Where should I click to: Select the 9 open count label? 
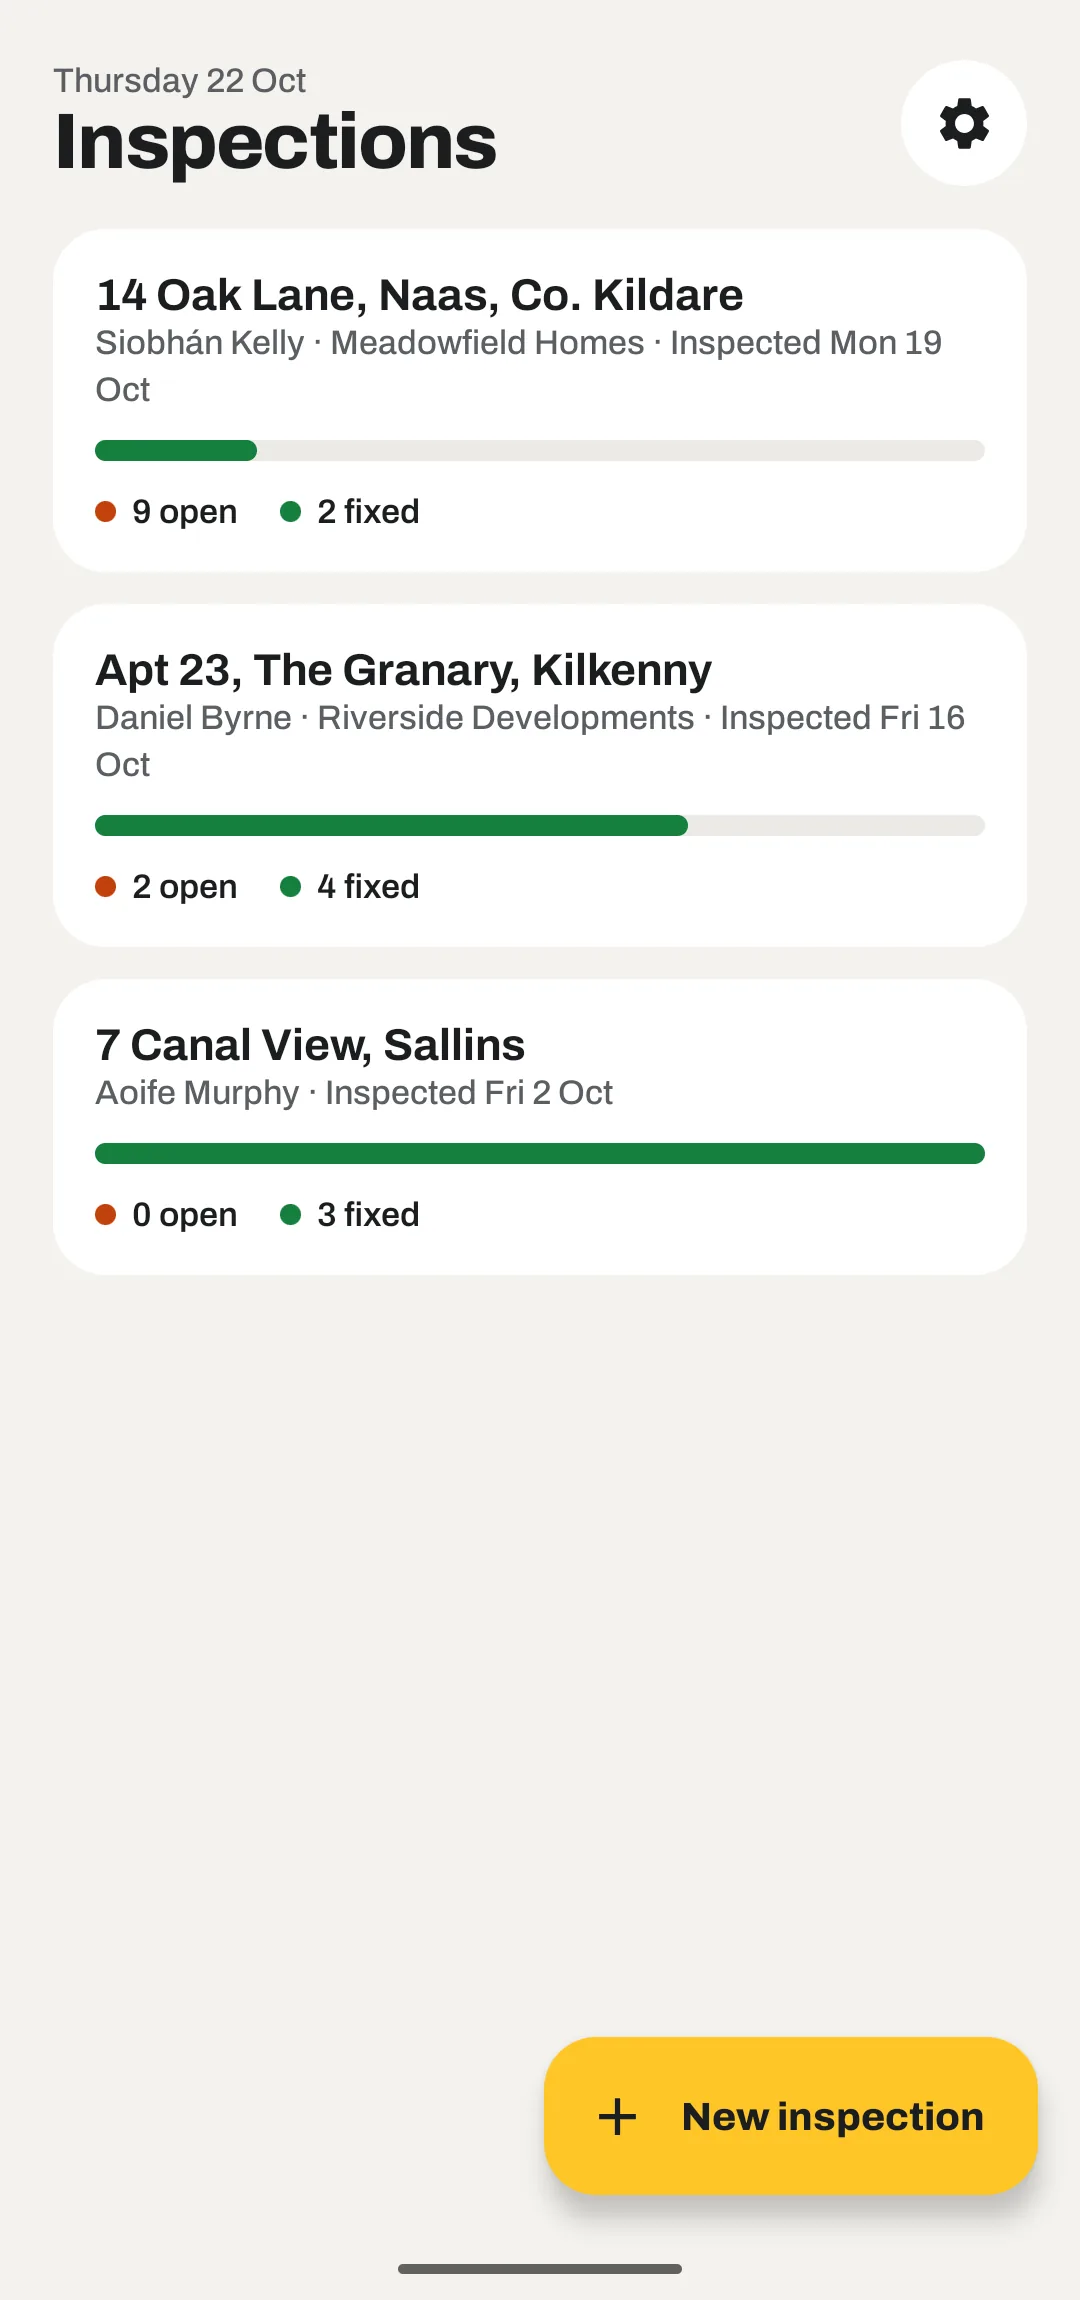(x=185, y=512)
